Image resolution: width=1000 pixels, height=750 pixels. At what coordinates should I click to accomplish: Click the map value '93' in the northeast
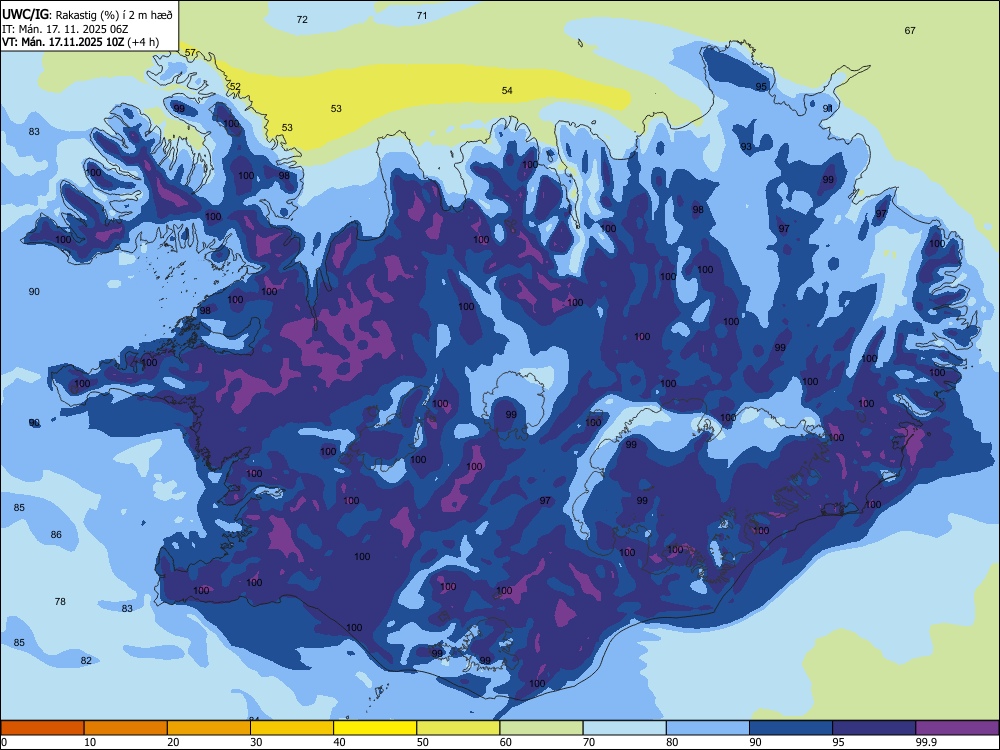click(x=746, y=147)
